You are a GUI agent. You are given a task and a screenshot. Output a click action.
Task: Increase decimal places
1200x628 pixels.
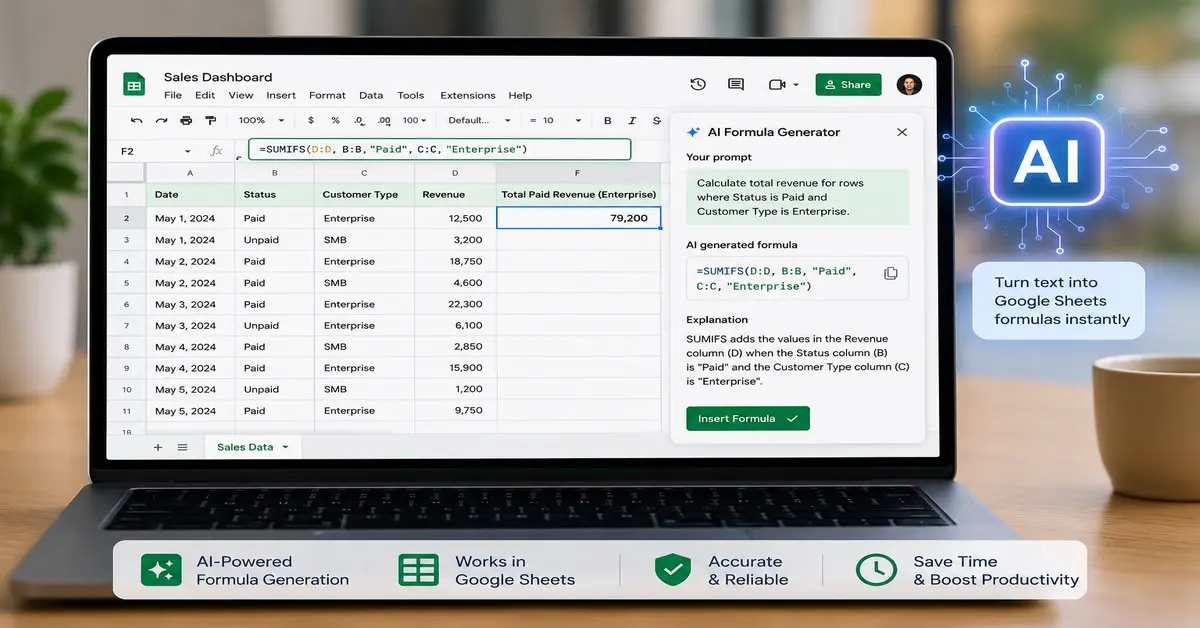click(x=384, y=121)
